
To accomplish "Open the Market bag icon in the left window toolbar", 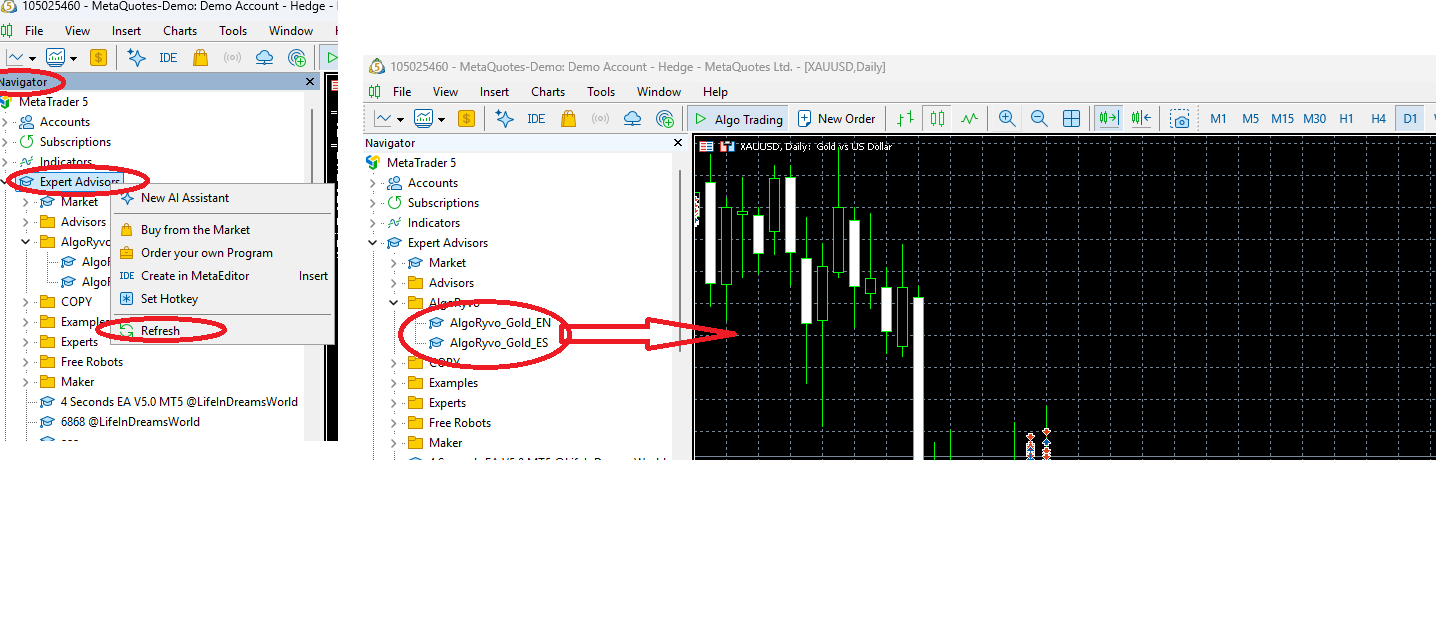I will coord(200,57).
